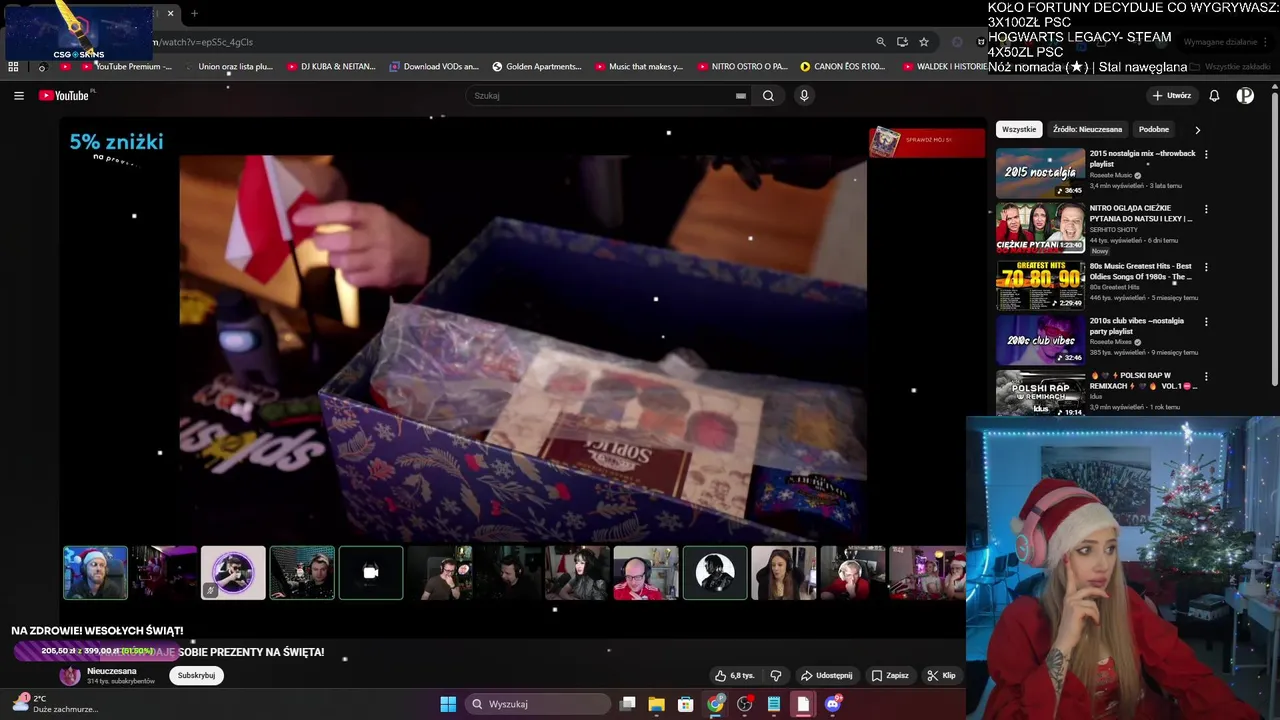Viewport: 1280px width, 720px height.
Task: Select the Wszystkie filter chip
Action: (x=1019, y=129)
